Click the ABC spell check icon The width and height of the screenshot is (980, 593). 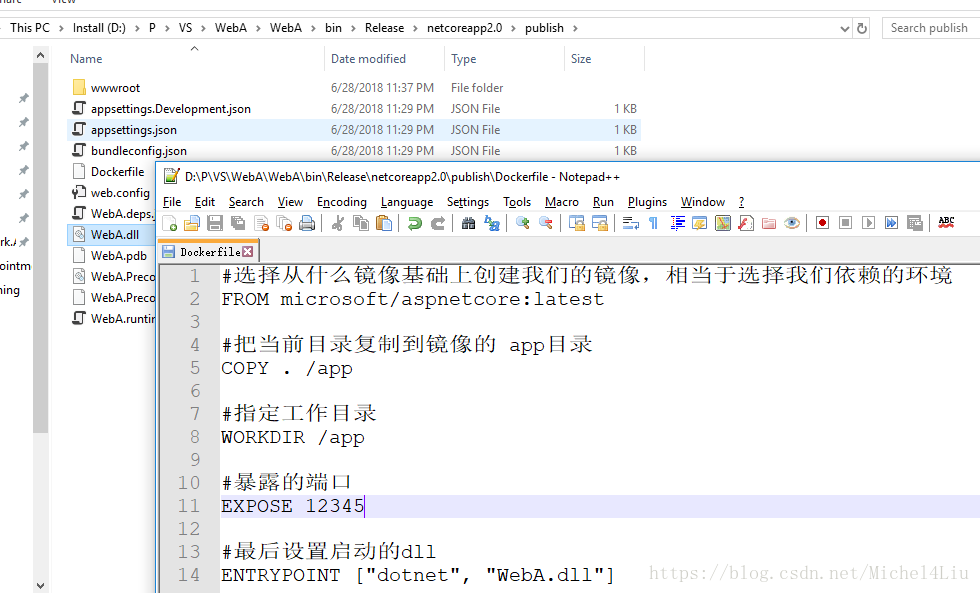tap(946, 223)
